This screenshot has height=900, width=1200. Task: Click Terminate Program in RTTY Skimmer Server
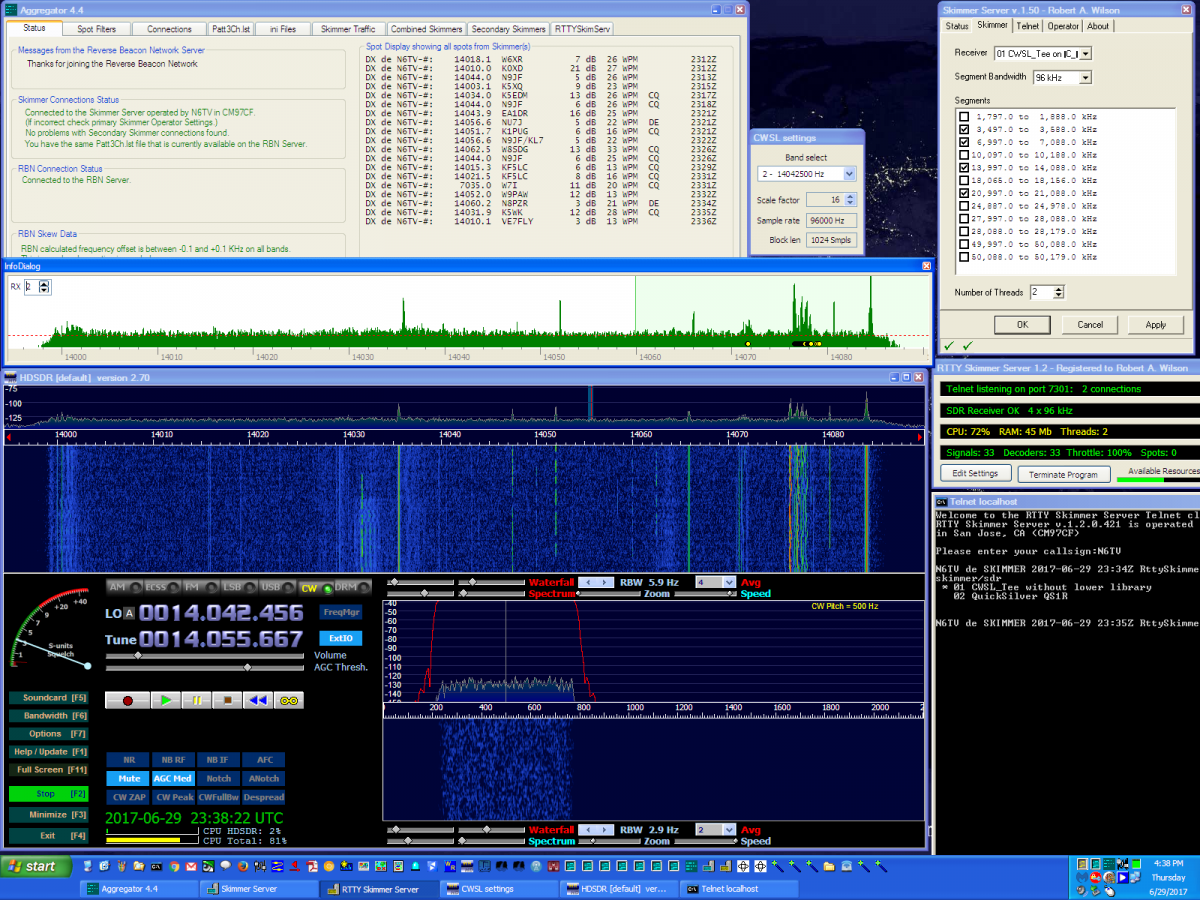tap(1062, 474)
